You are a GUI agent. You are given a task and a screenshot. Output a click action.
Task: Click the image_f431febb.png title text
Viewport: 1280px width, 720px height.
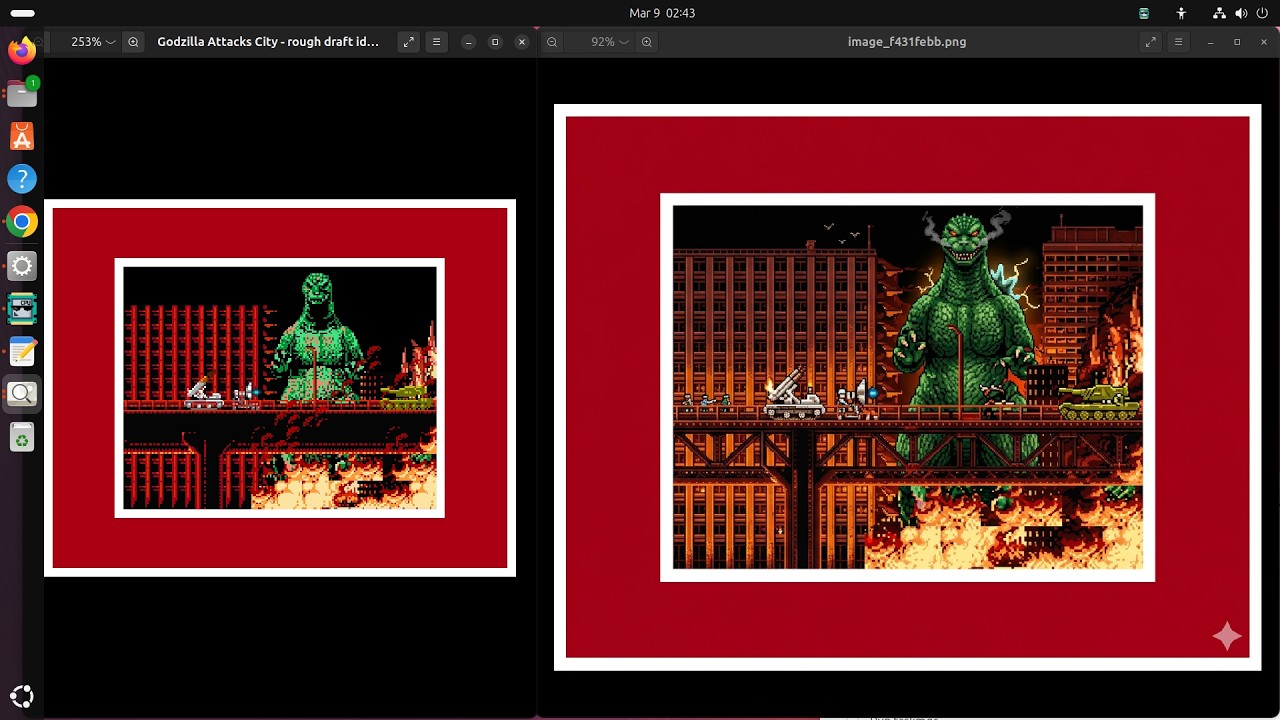click(907, 42)
